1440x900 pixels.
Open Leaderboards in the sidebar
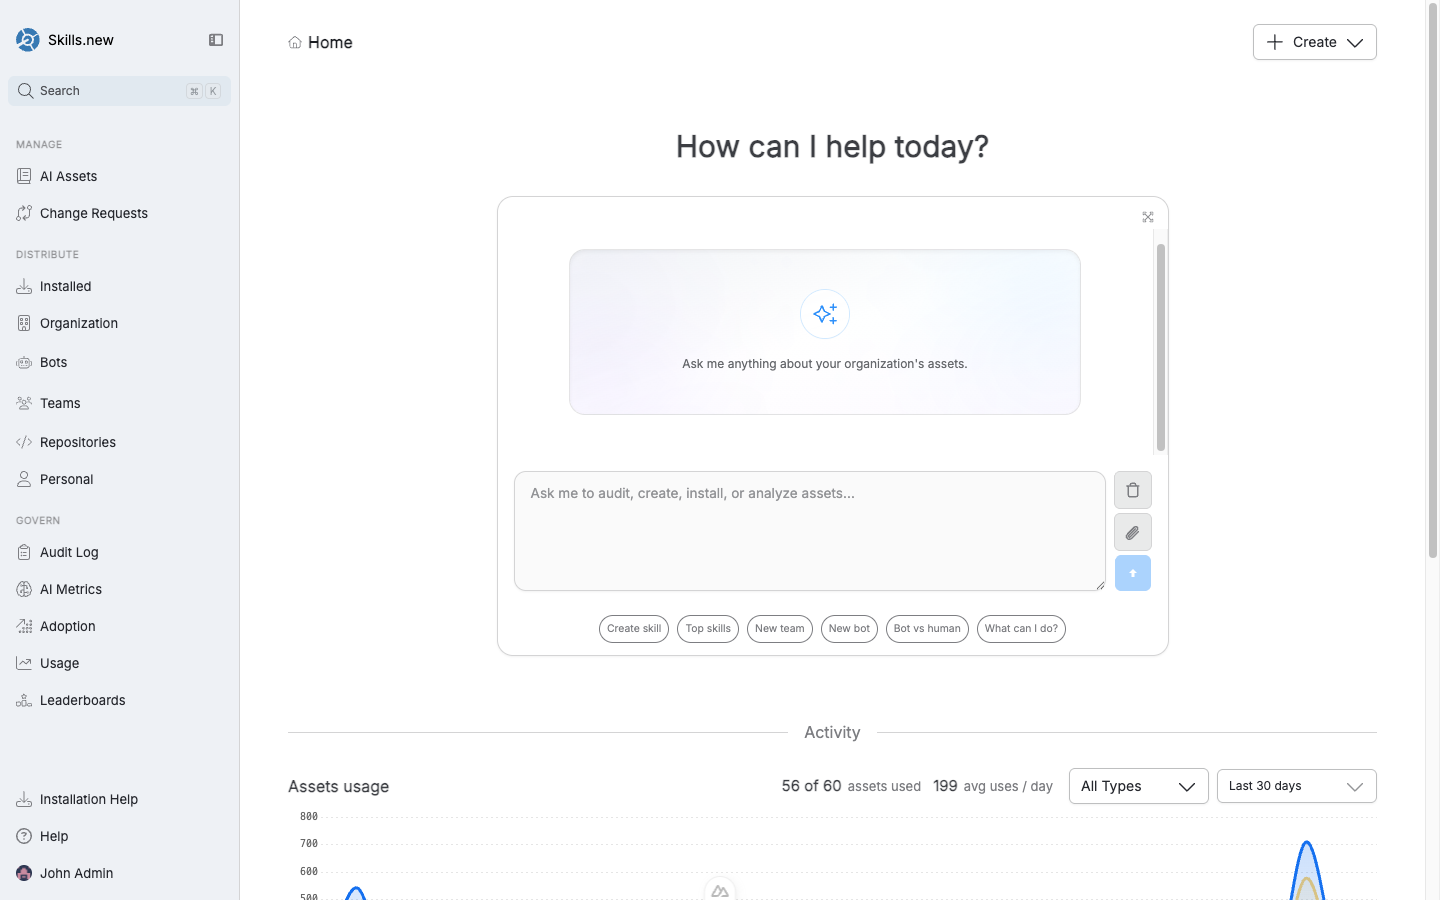(x=82, y=700)
